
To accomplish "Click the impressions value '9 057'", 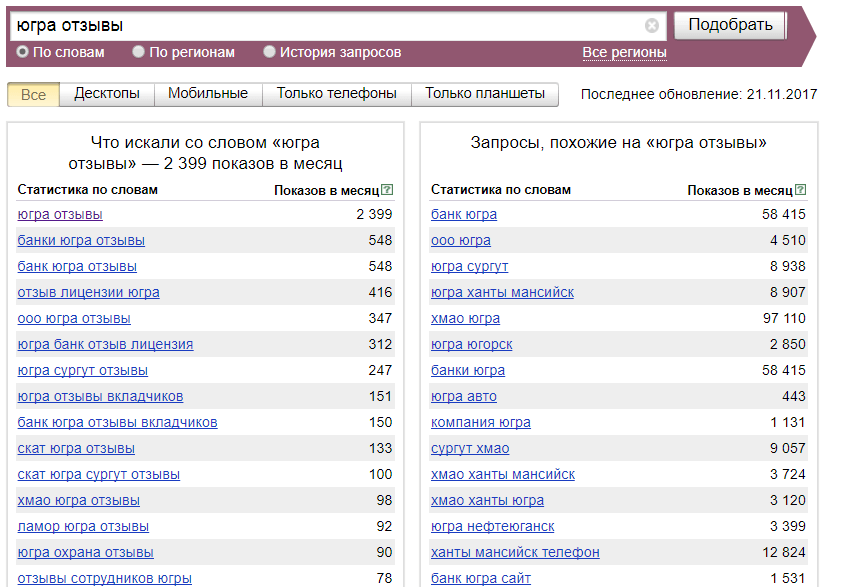I will coord(788,448).
